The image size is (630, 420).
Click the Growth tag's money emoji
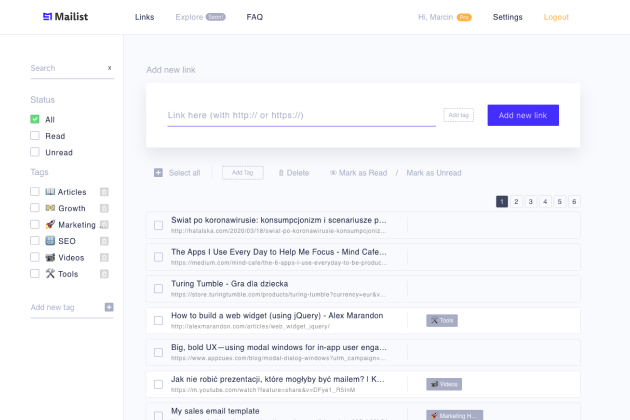coord(50,208)
